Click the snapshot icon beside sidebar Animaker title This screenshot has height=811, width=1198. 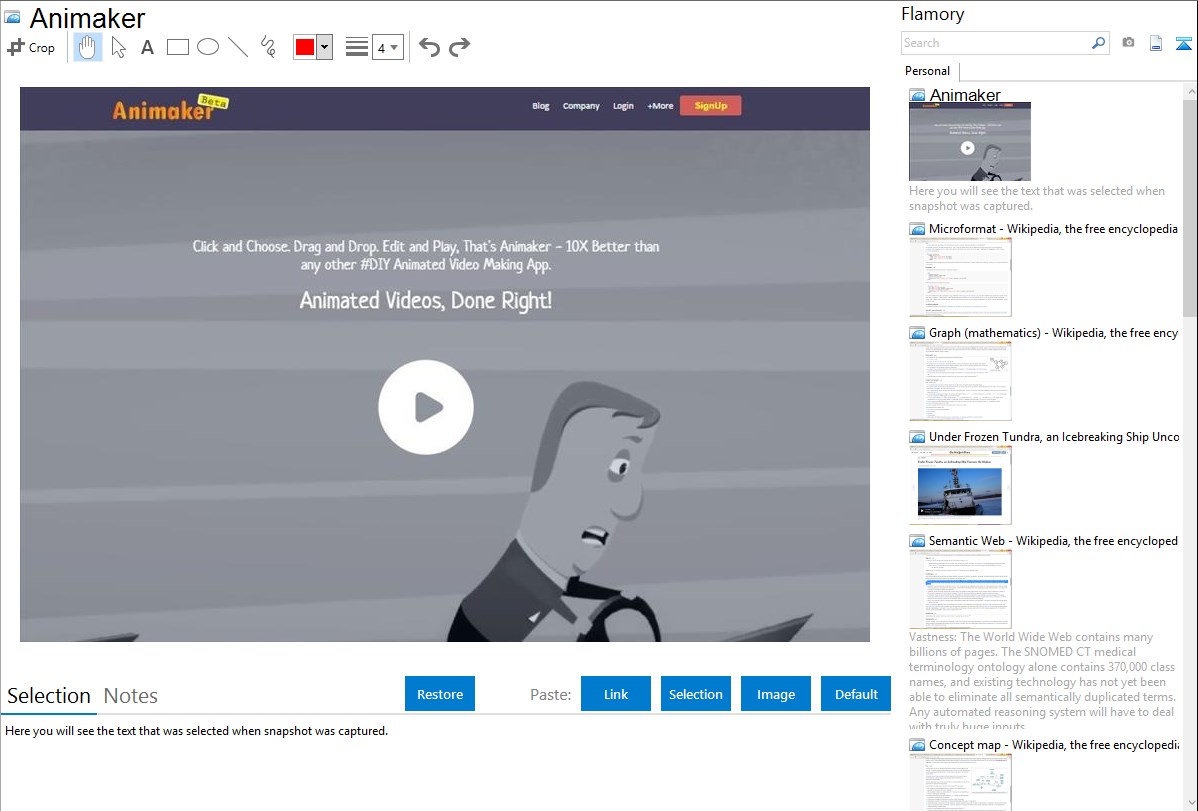[917, 96]
